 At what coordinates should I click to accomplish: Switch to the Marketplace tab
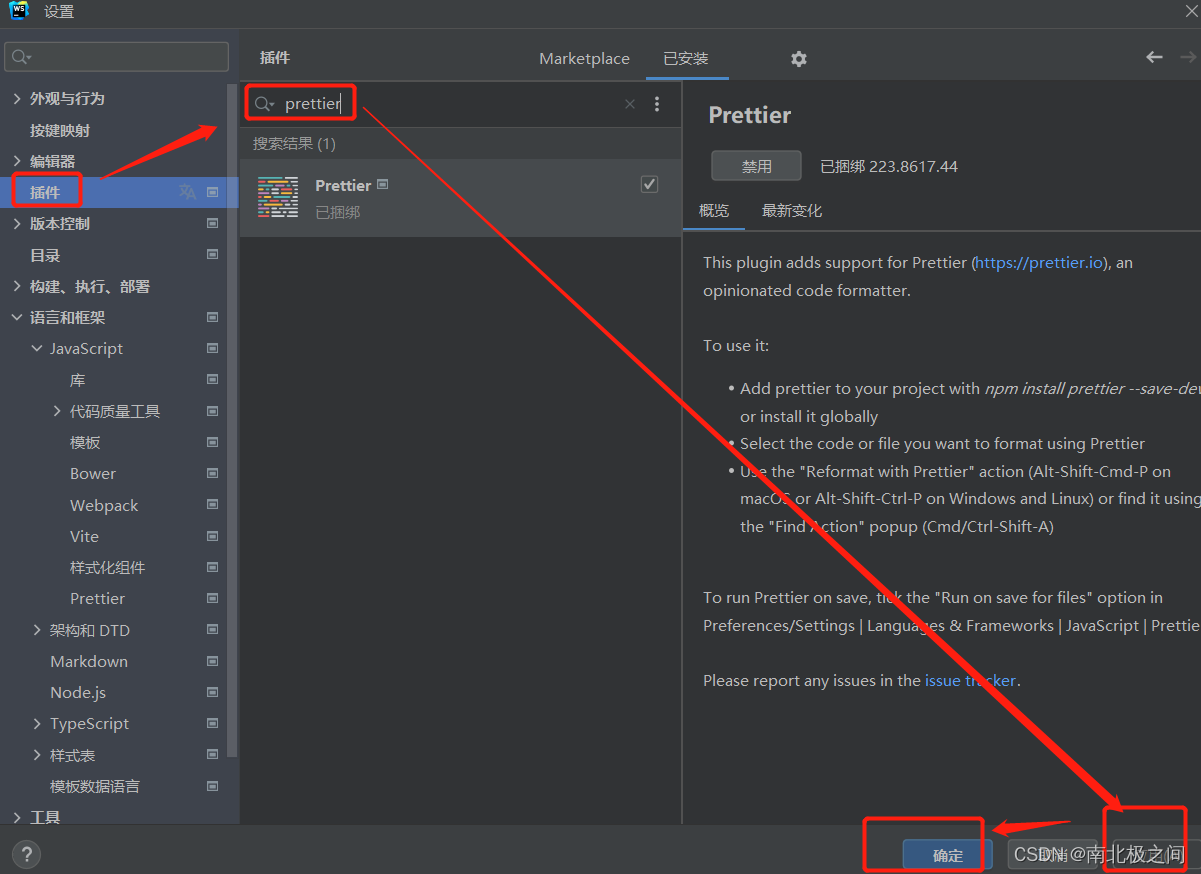[584, 59]
